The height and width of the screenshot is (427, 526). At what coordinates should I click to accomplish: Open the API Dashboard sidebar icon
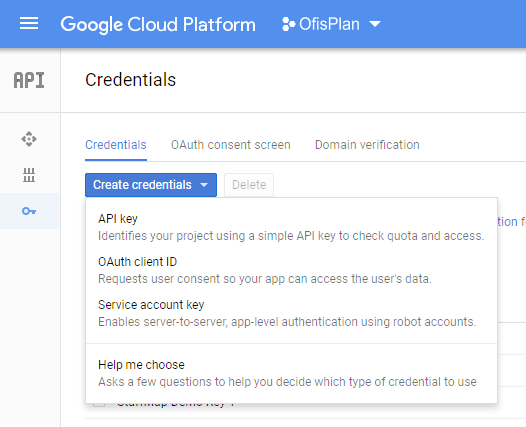29,139
